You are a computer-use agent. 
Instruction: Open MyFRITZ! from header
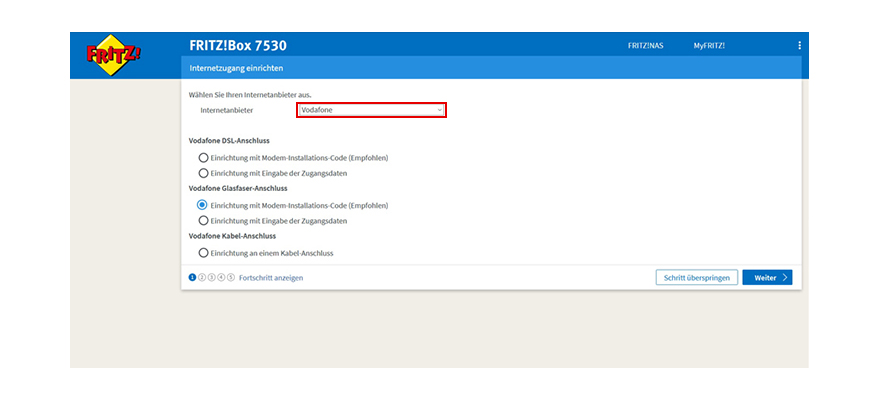[709, 45]
